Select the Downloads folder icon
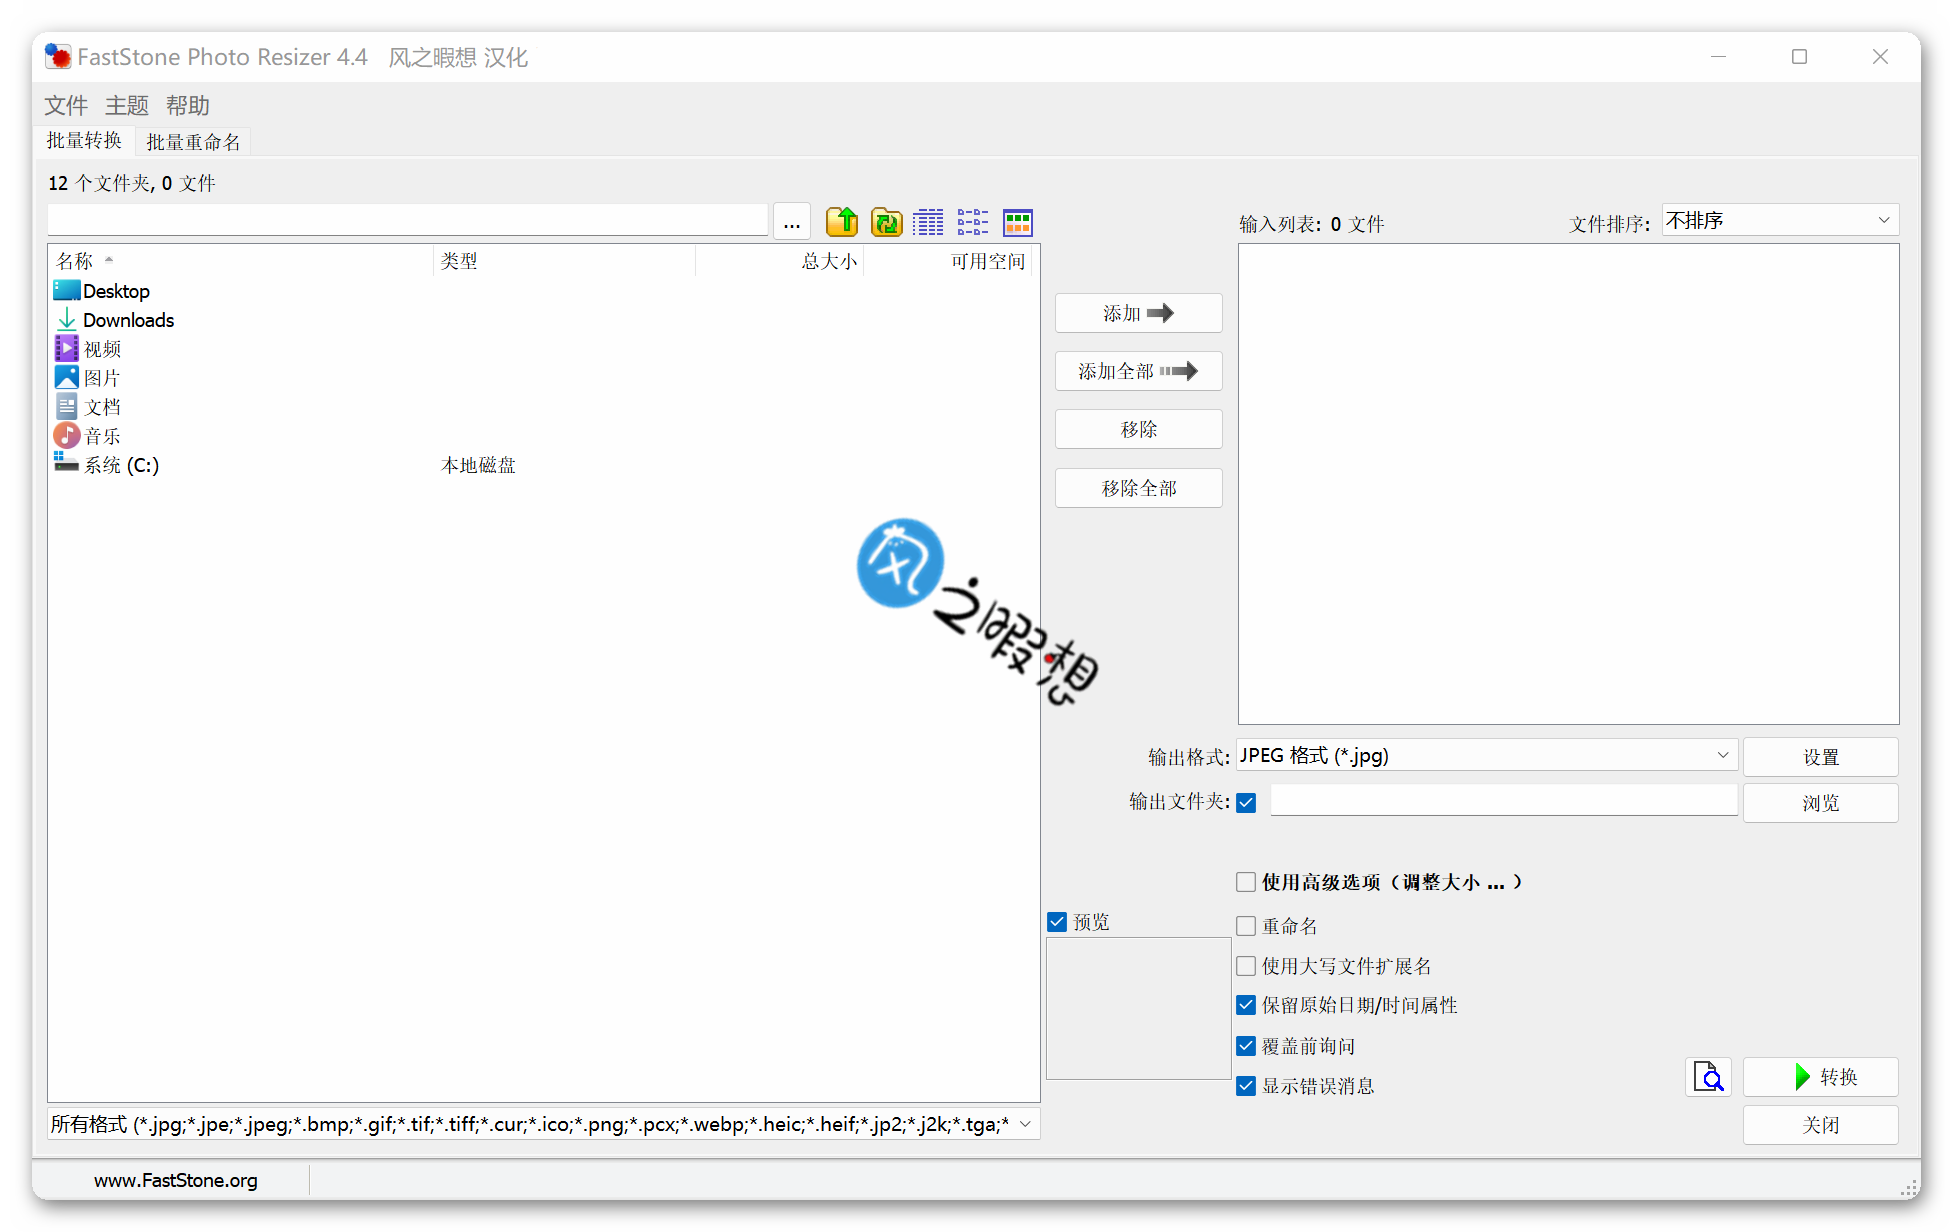The width and height of the screenshot is (1953, 1232). pos(67,320)
